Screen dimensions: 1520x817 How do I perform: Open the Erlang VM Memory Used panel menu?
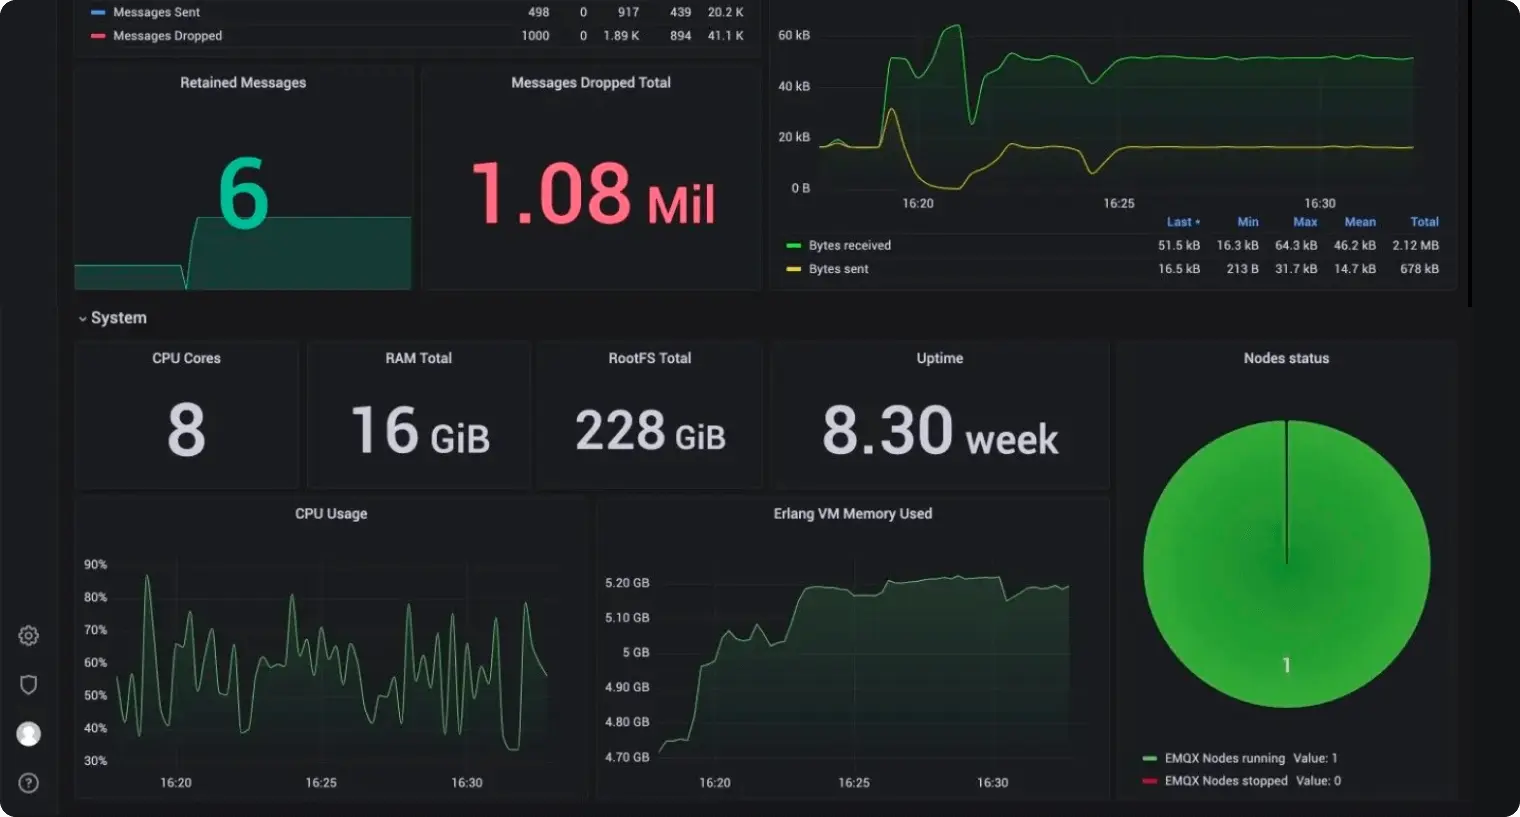pos(852,514)
